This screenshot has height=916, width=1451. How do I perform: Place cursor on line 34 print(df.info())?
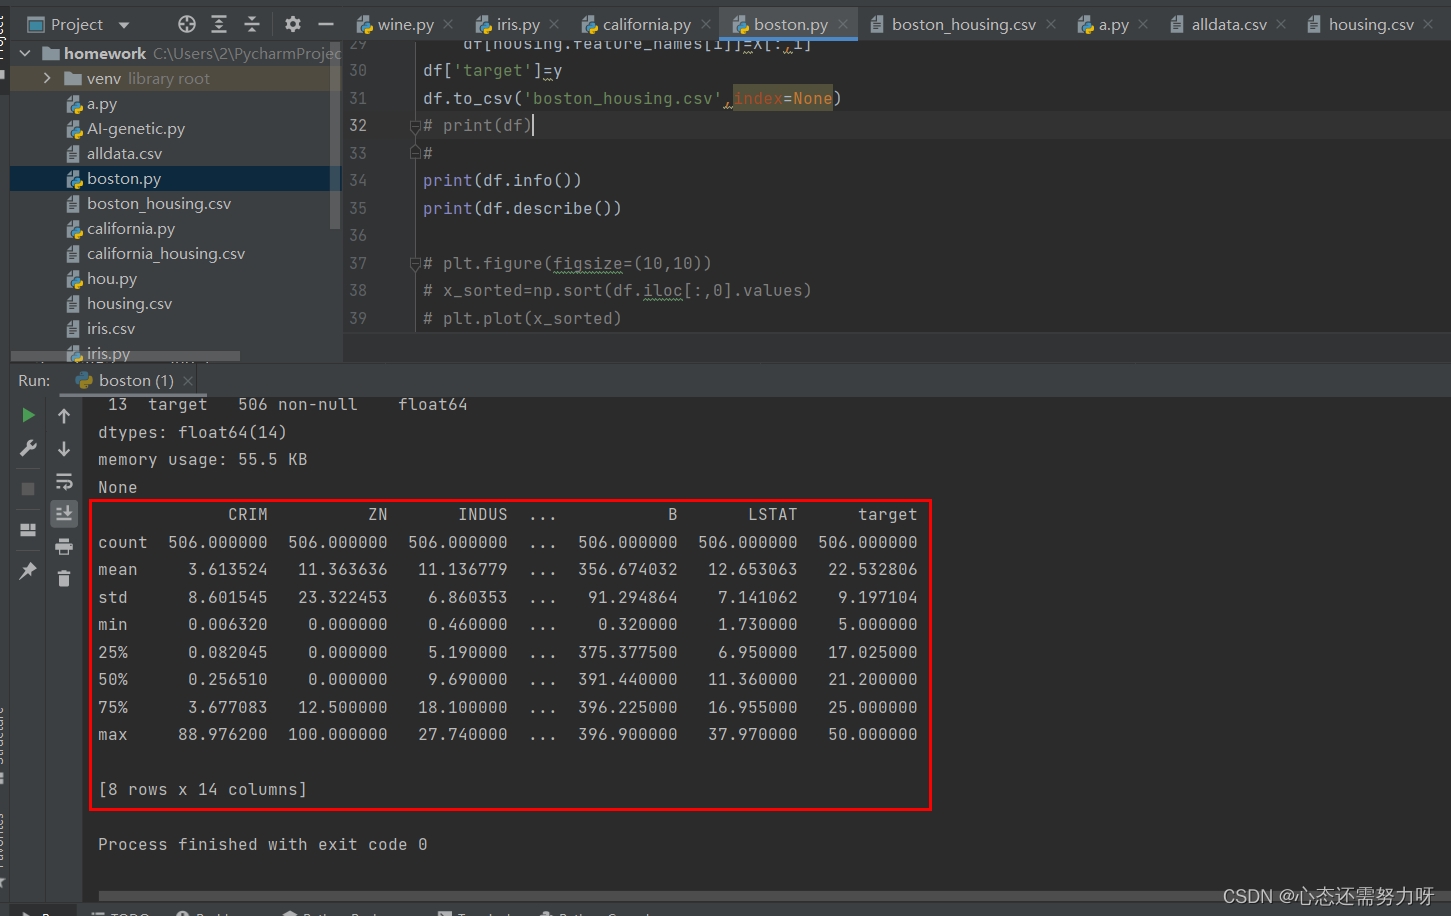[x=502, y=181]
